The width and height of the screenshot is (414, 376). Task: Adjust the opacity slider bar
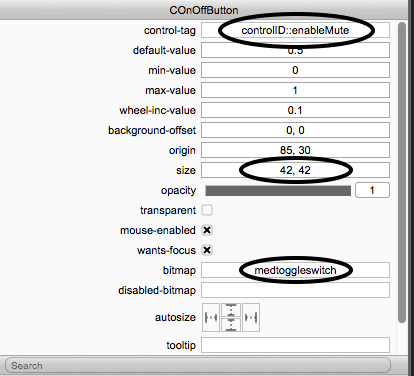pos(278,191)
